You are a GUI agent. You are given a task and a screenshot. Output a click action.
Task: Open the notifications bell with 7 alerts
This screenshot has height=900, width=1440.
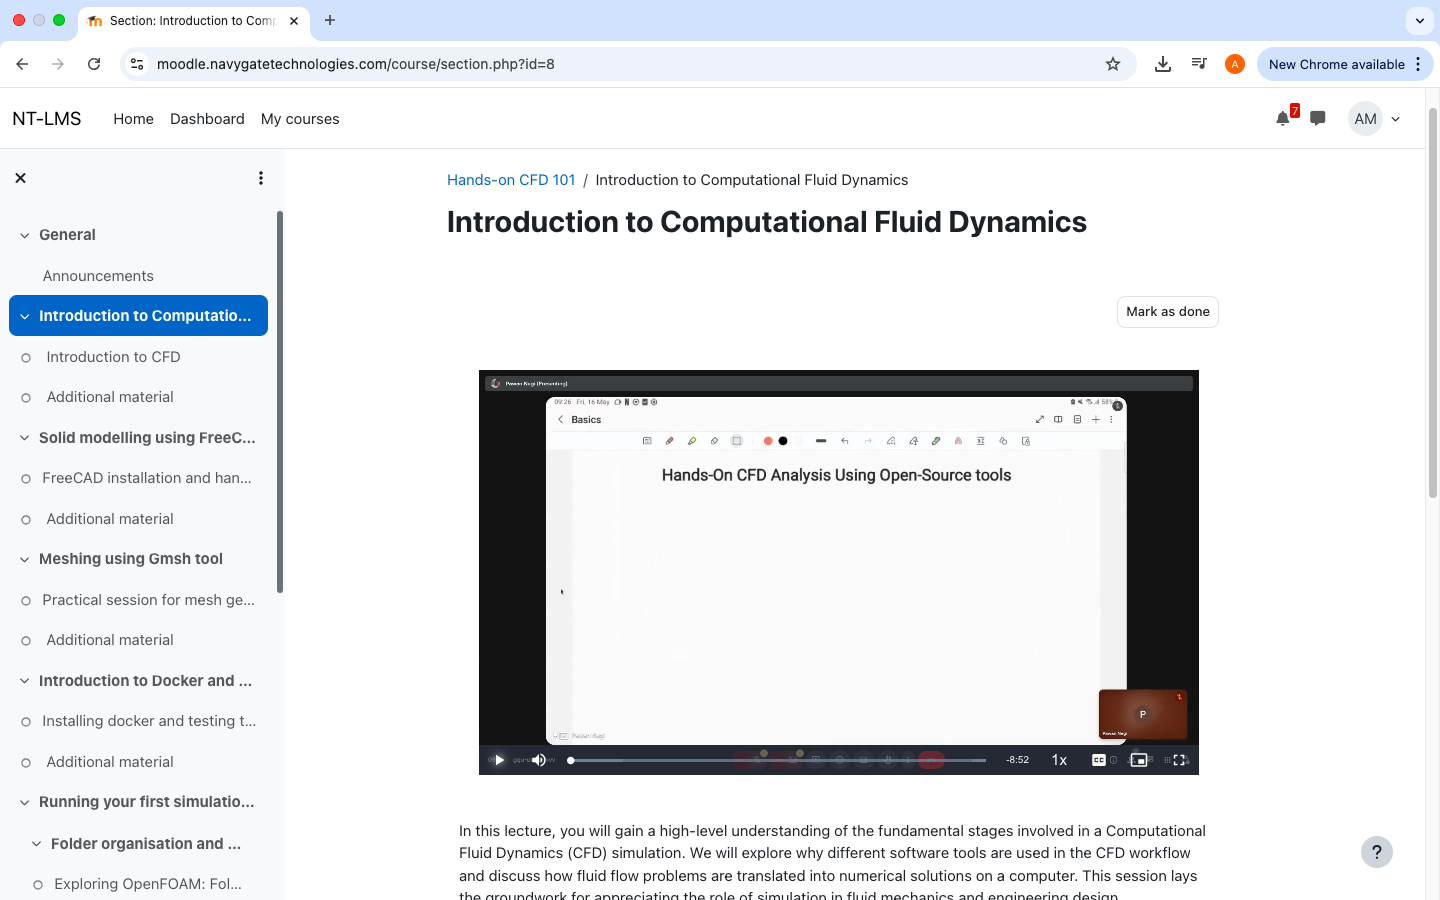(1281, 118)
